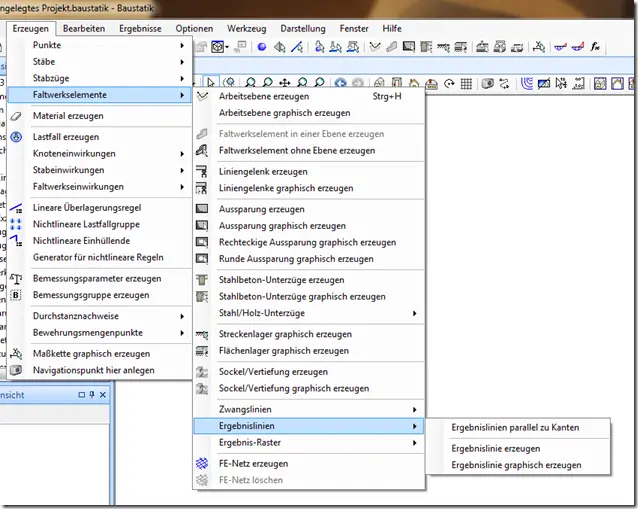Image resolution: width=638 pixels, height=509 pixels.
Task: Click the grid display toolbar icon
Action: tap(466, 84)
